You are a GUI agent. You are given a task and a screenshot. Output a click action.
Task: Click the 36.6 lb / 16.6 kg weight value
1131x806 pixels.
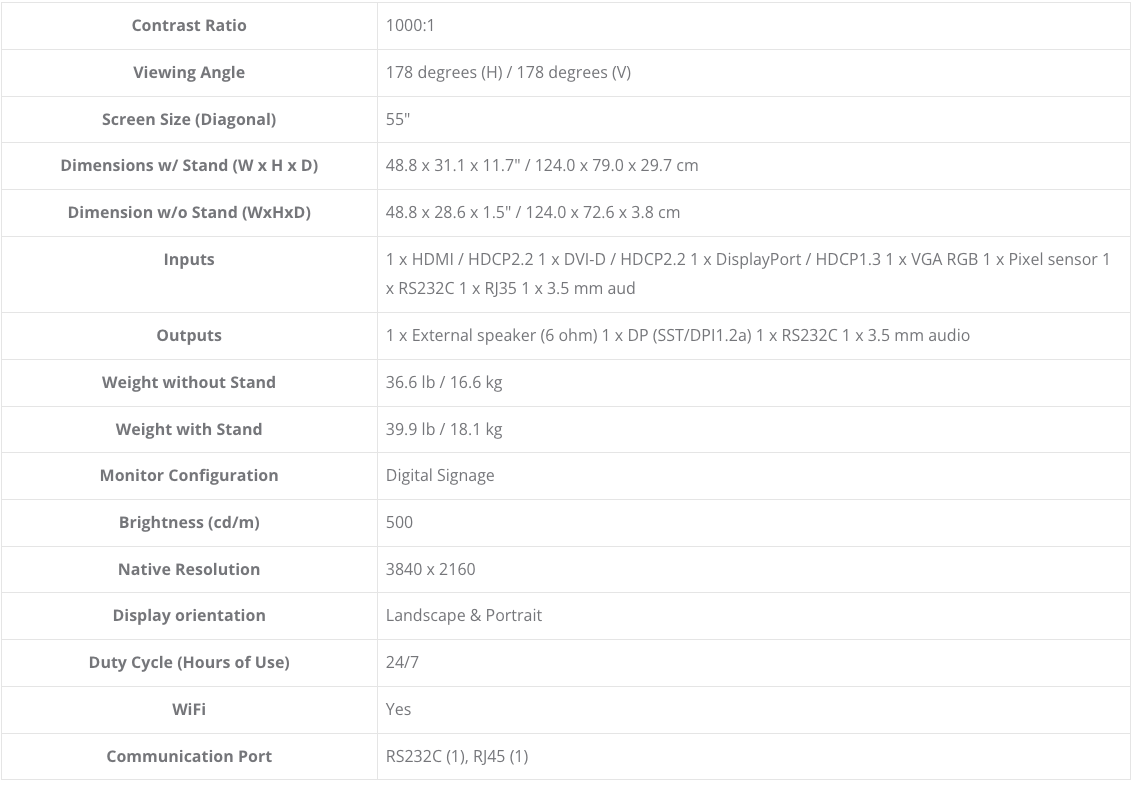[x=444, y=382]
